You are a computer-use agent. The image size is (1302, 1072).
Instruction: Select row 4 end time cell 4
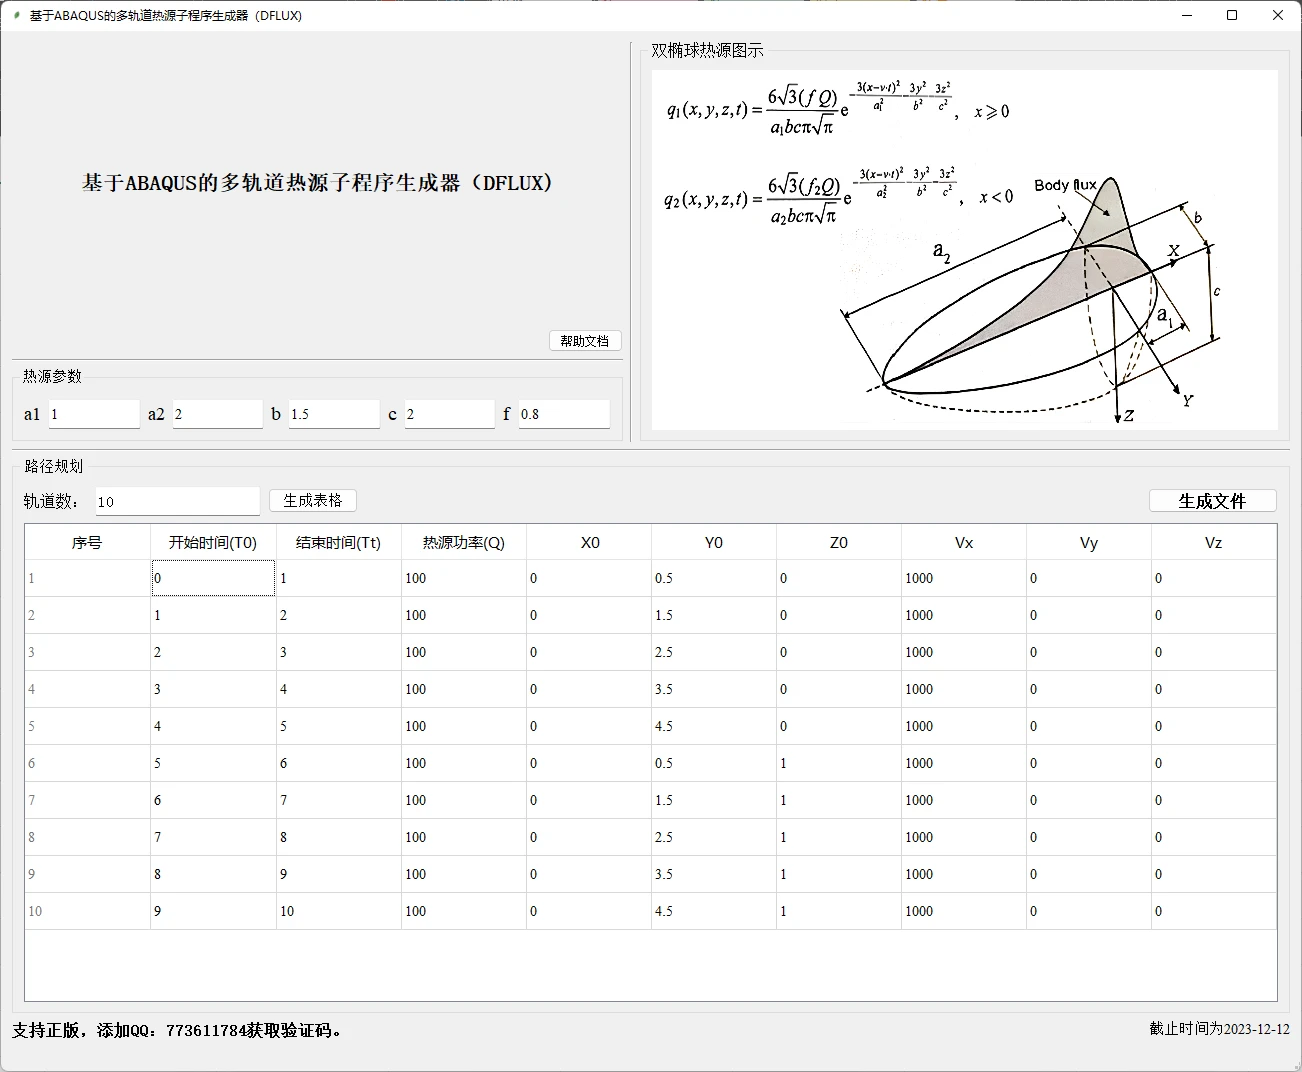click(338, 689)
